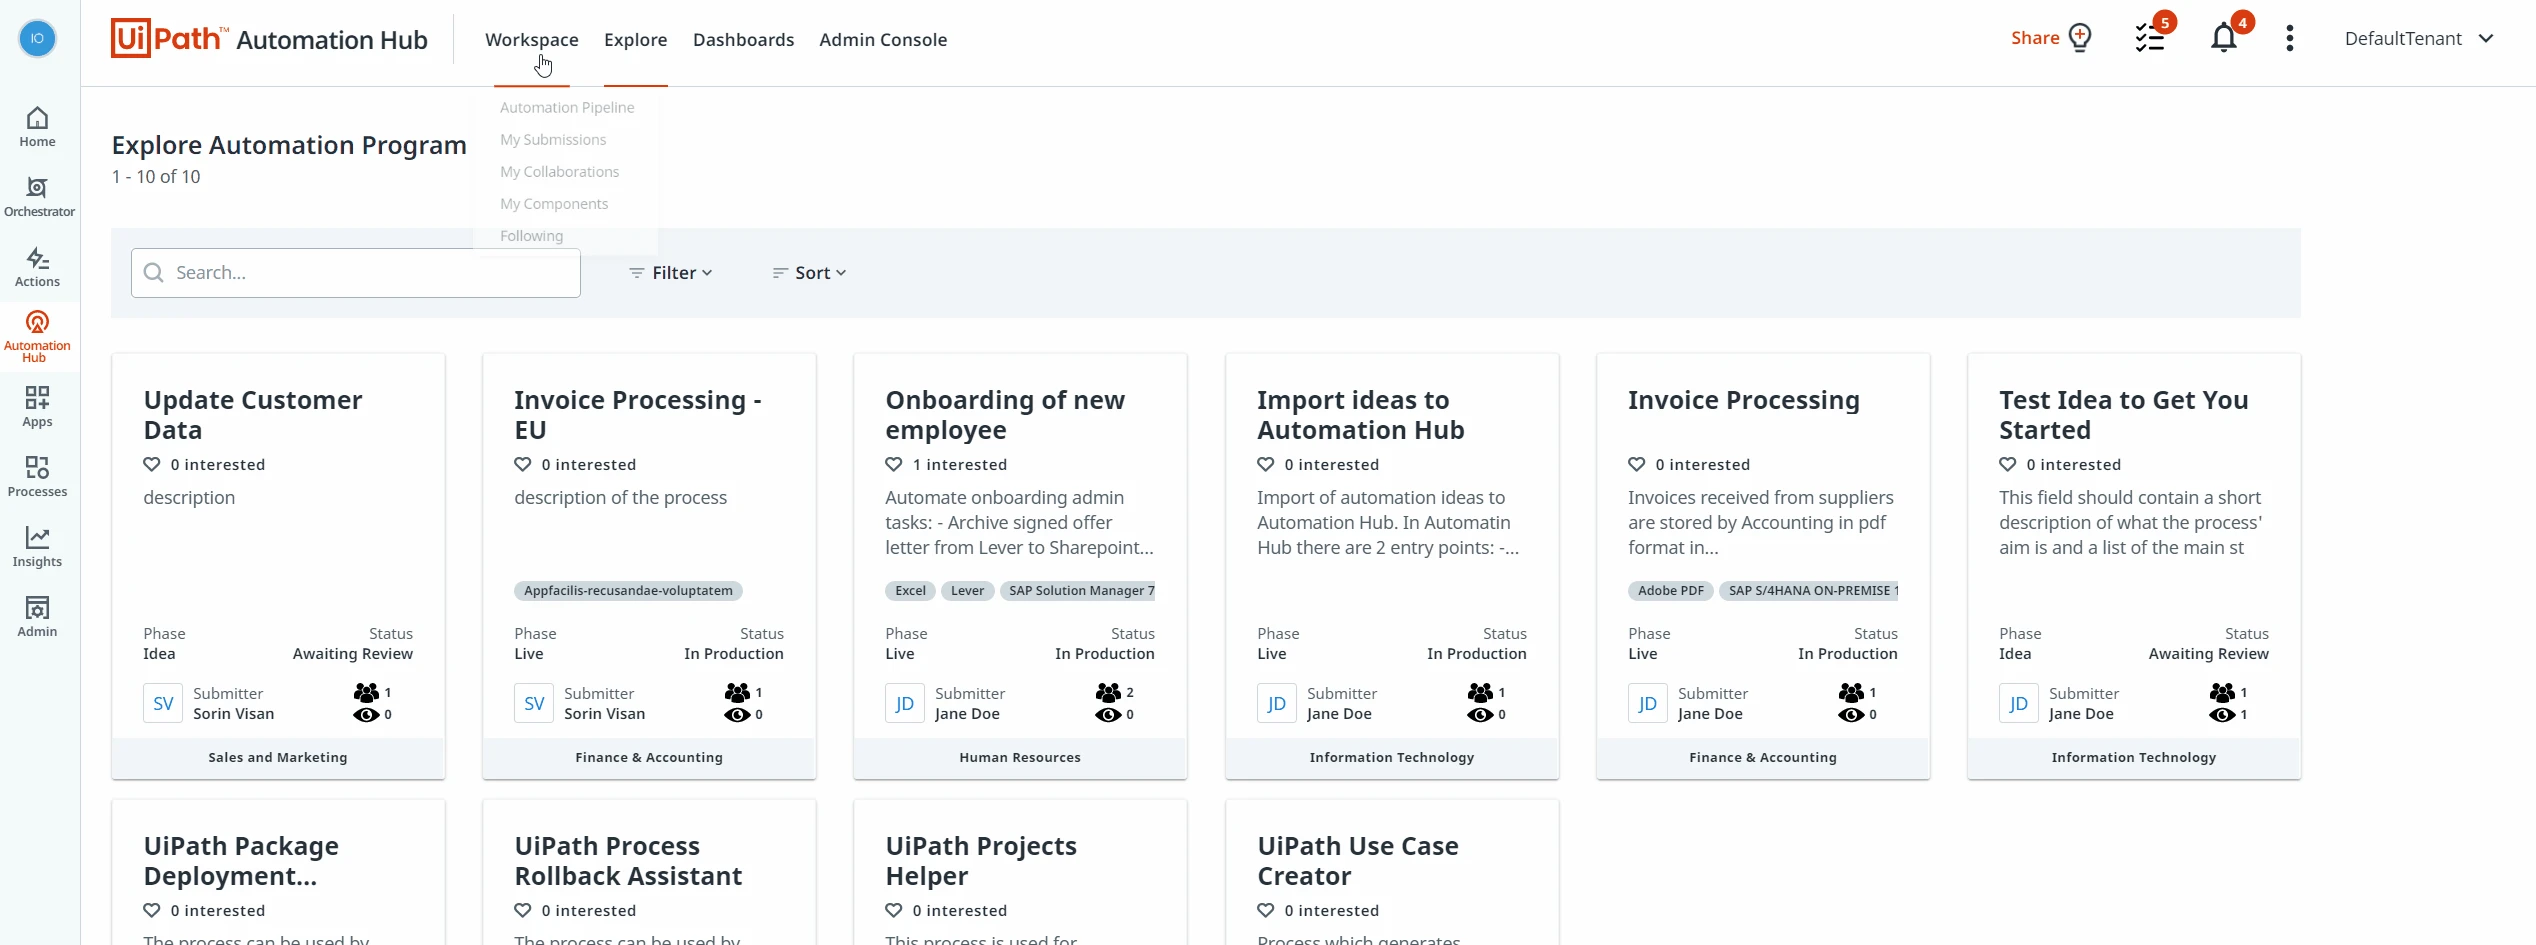Open Orchestrator from the sidebar
2536x945 pixels.
point(39,197)
